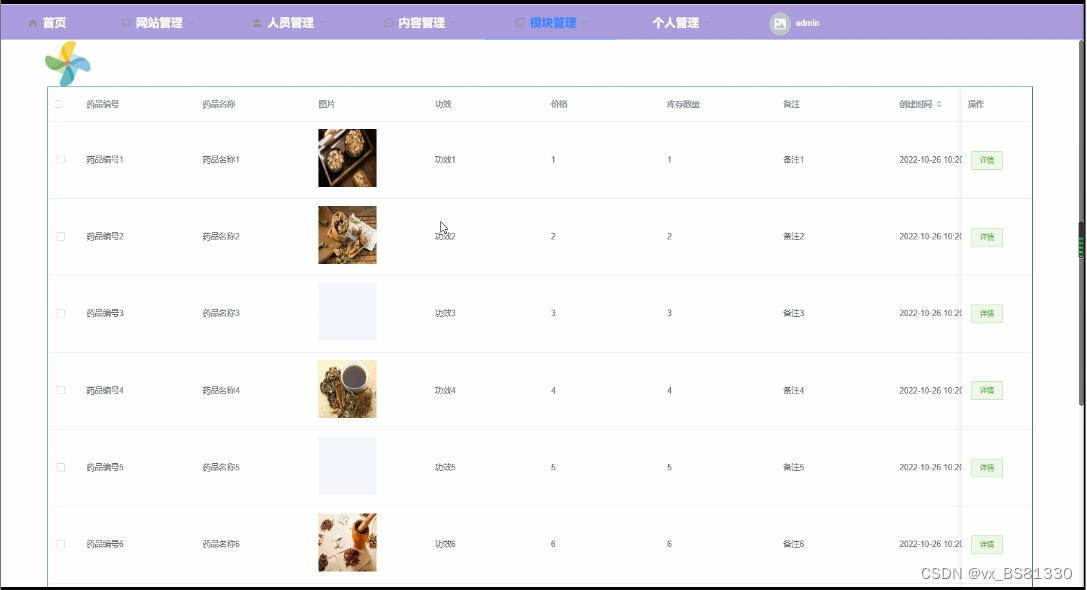This screenshot has height=590, width=1087.
Task: Click the person icon beside 人员管理
Action: point(257,23)
